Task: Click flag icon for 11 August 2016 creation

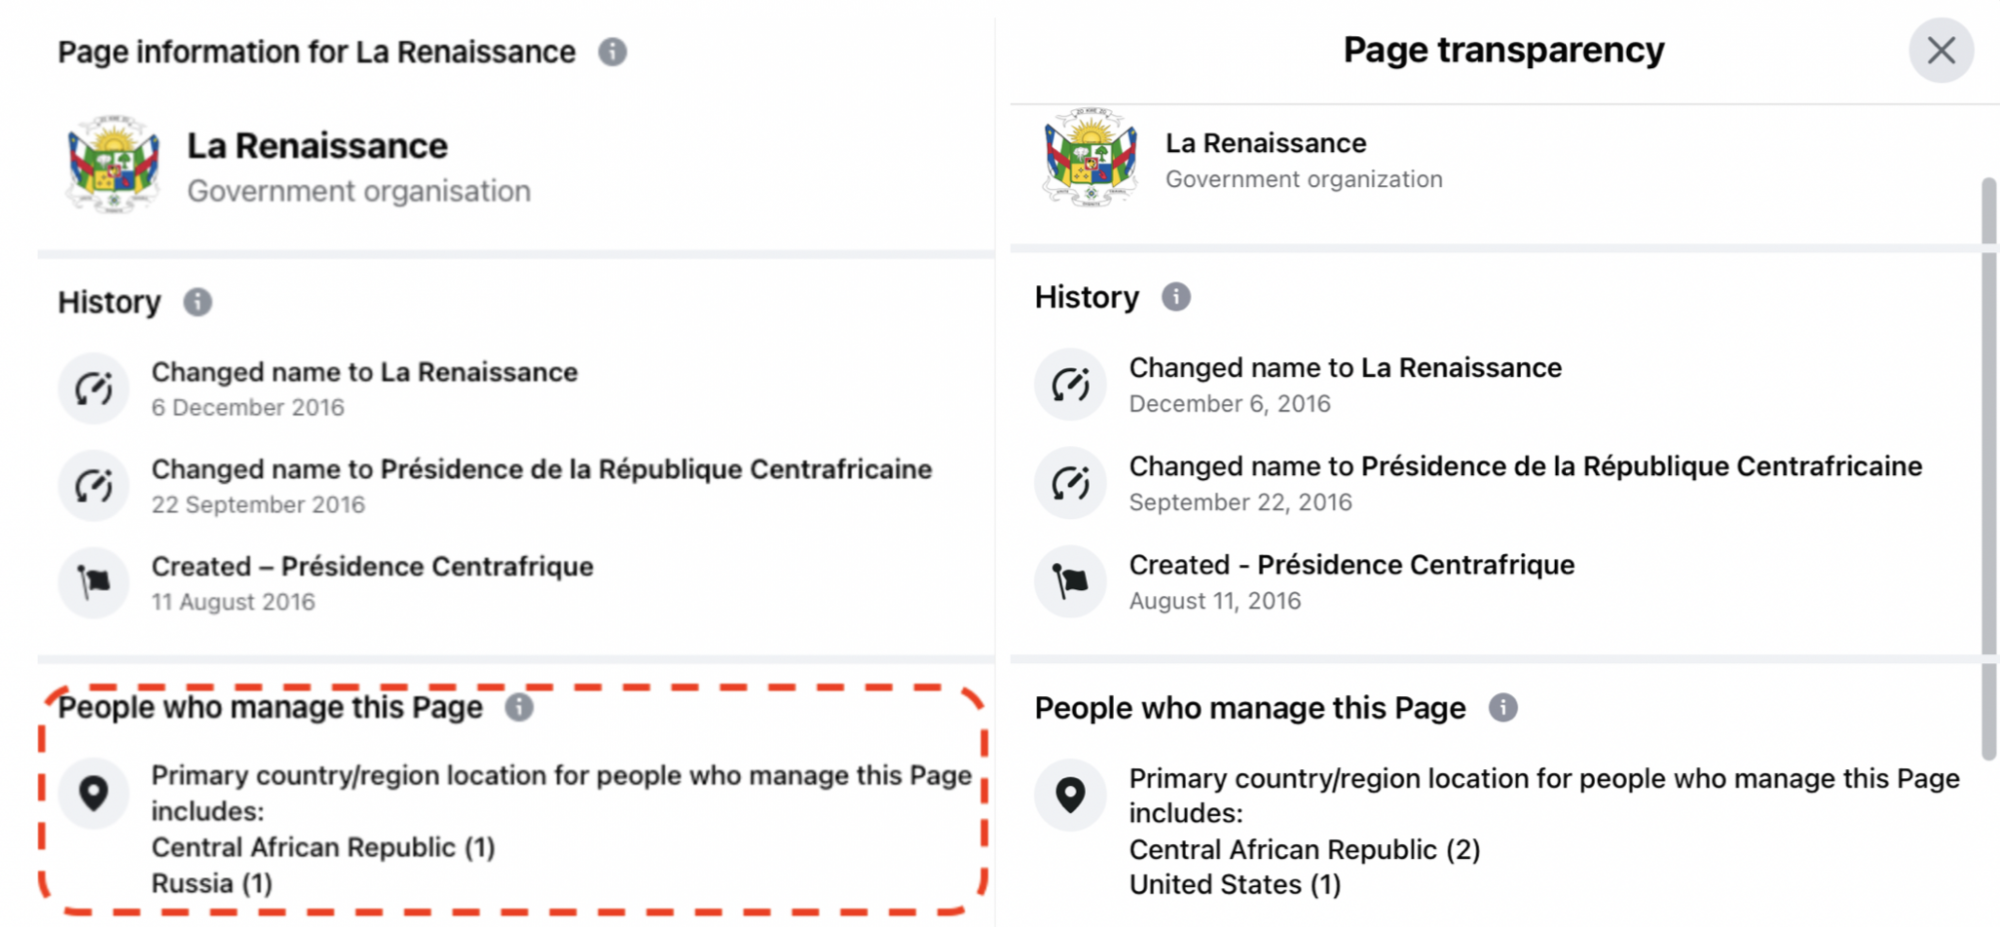Action: coord(94,583)
